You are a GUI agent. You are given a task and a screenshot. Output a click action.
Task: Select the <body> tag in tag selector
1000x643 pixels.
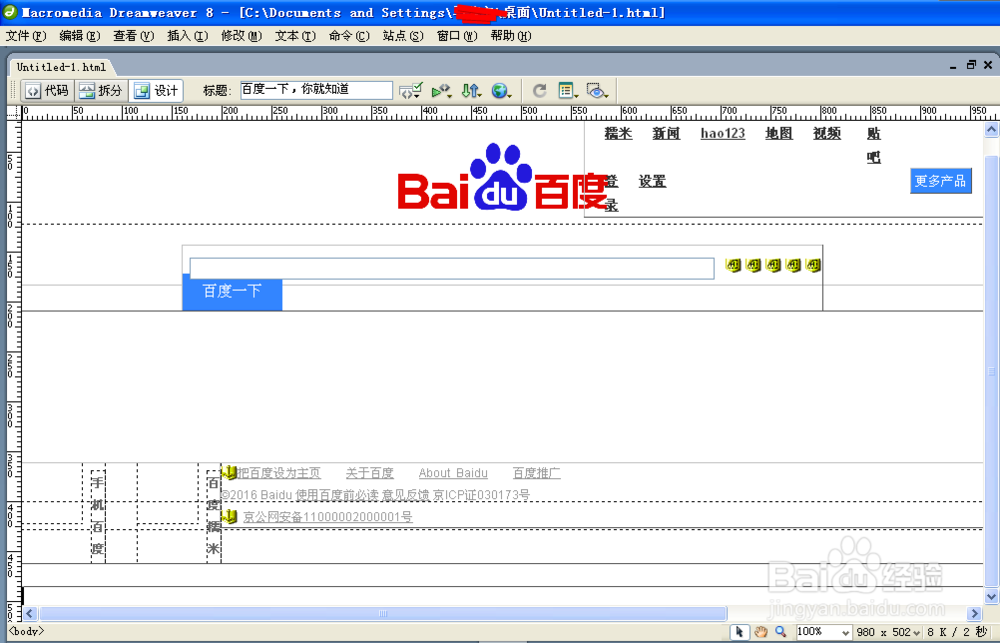(x=26, y=631)
